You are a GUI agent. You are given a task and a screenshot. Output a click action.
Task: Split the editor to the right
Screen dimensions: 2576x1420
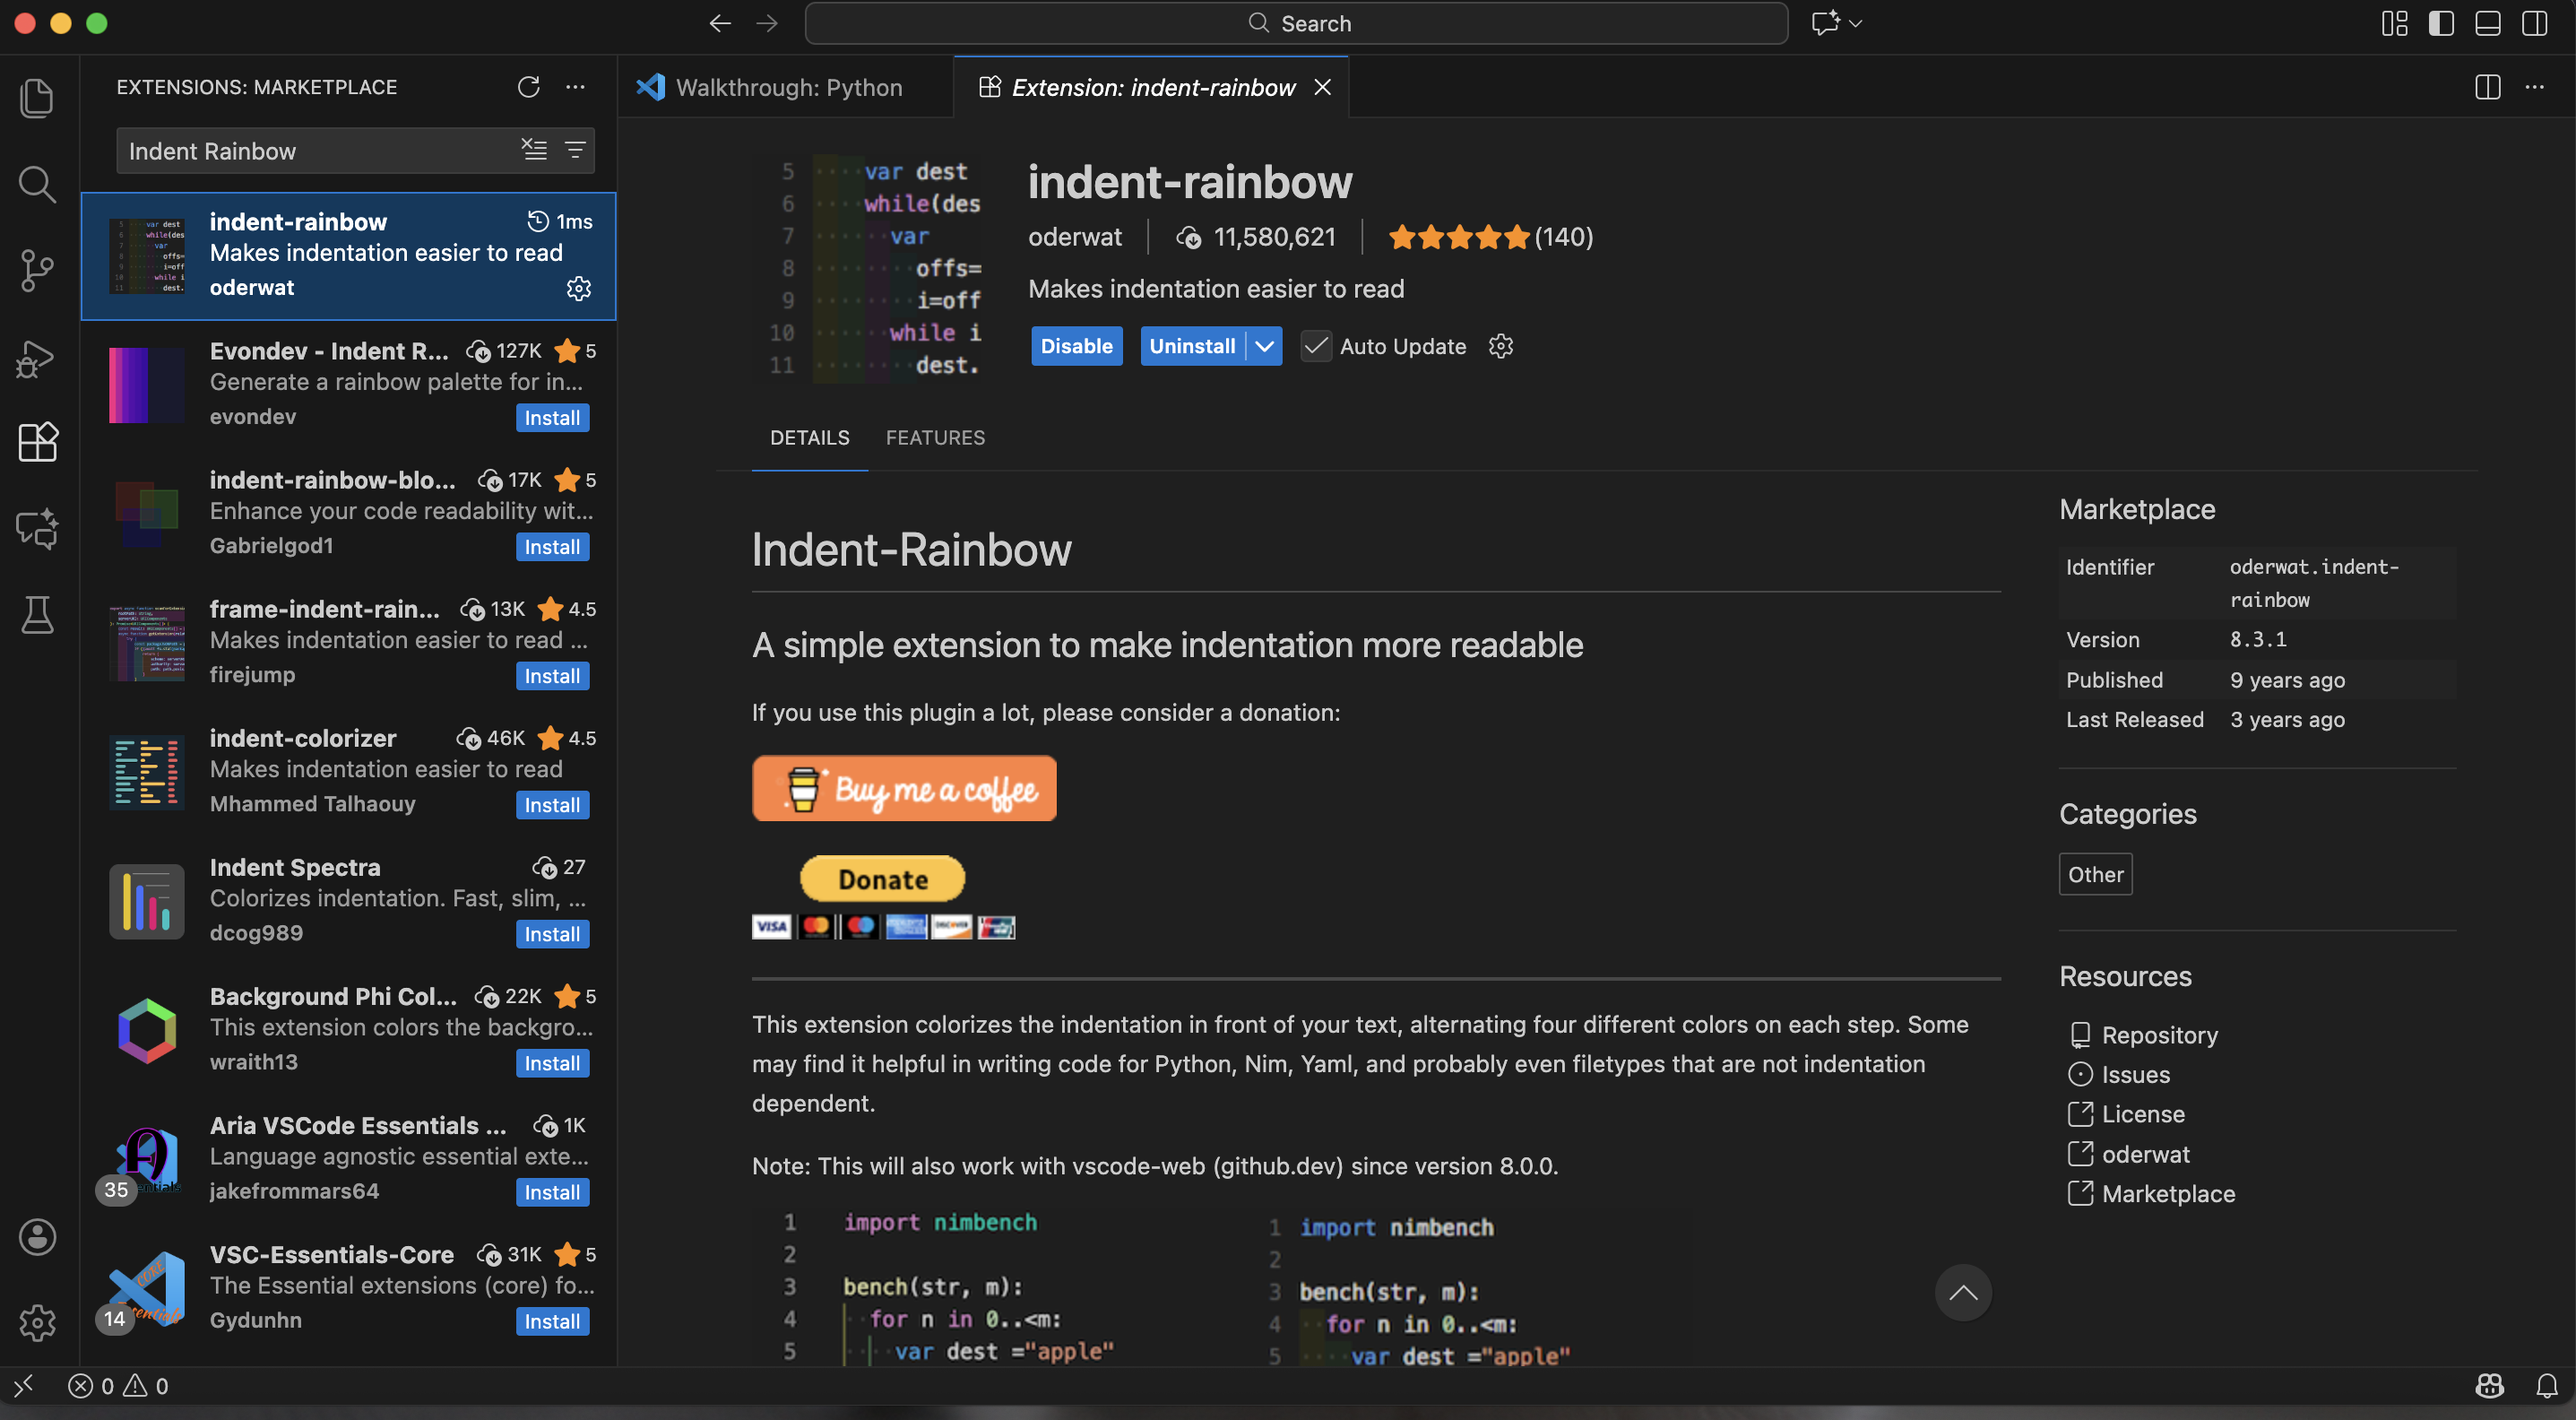[x=2488, y=87]
